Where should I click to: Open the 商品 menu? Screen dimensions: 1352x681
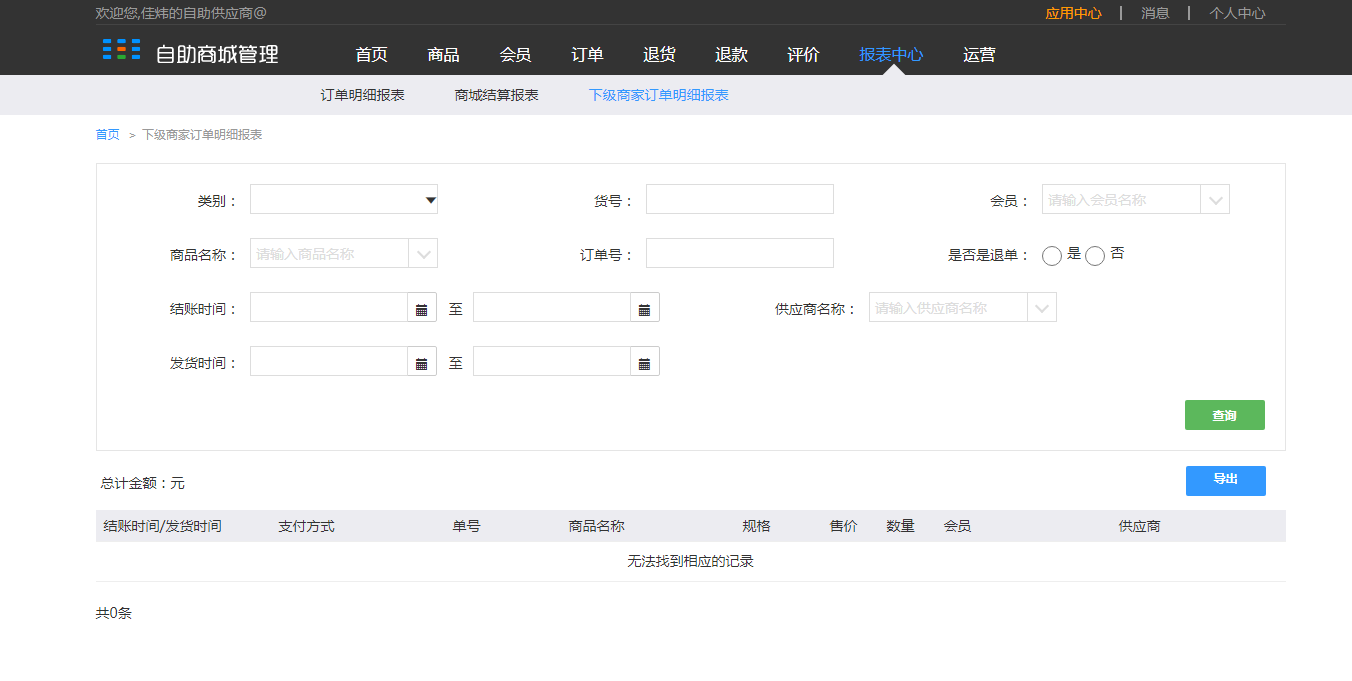[x=443, y=55]
